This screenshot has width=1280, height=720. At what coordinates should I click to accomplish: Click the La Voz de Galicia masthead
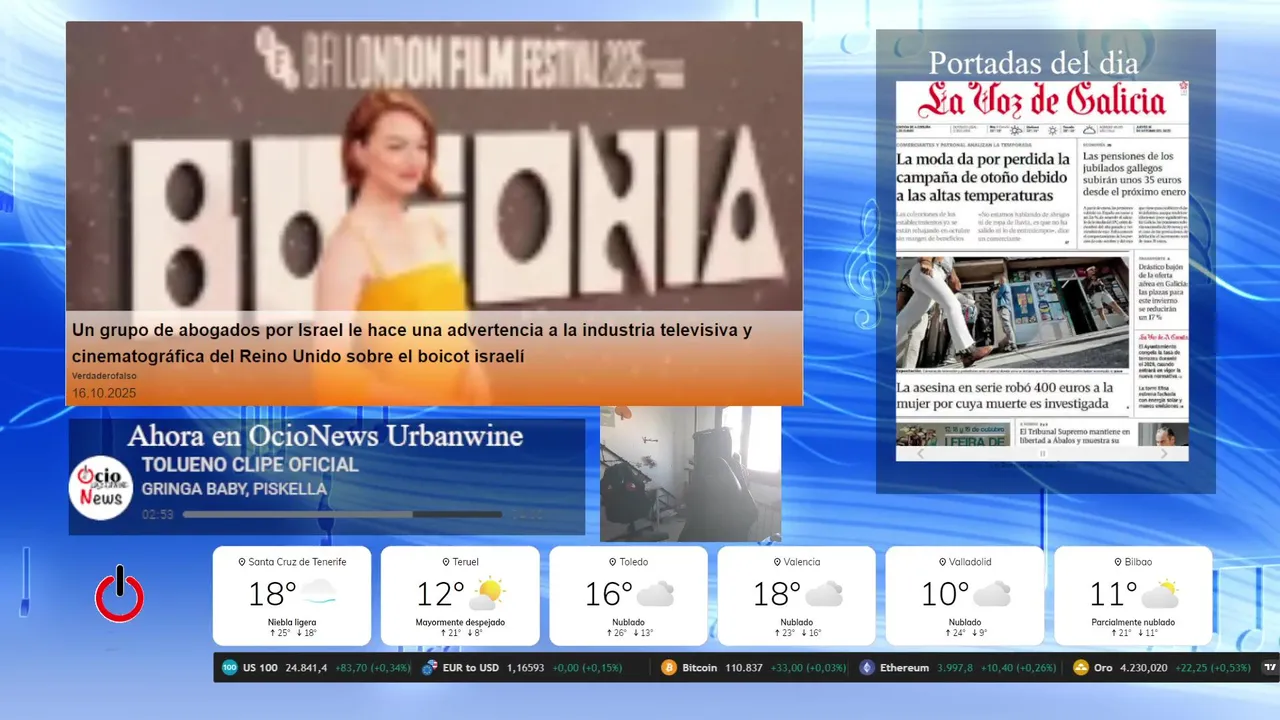pos(1042,101)
